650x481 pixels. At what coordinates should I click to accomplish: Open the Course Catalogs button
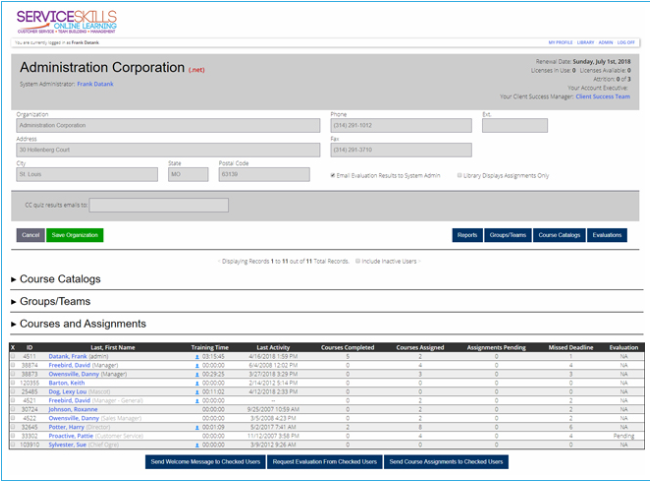click(559, 235)
